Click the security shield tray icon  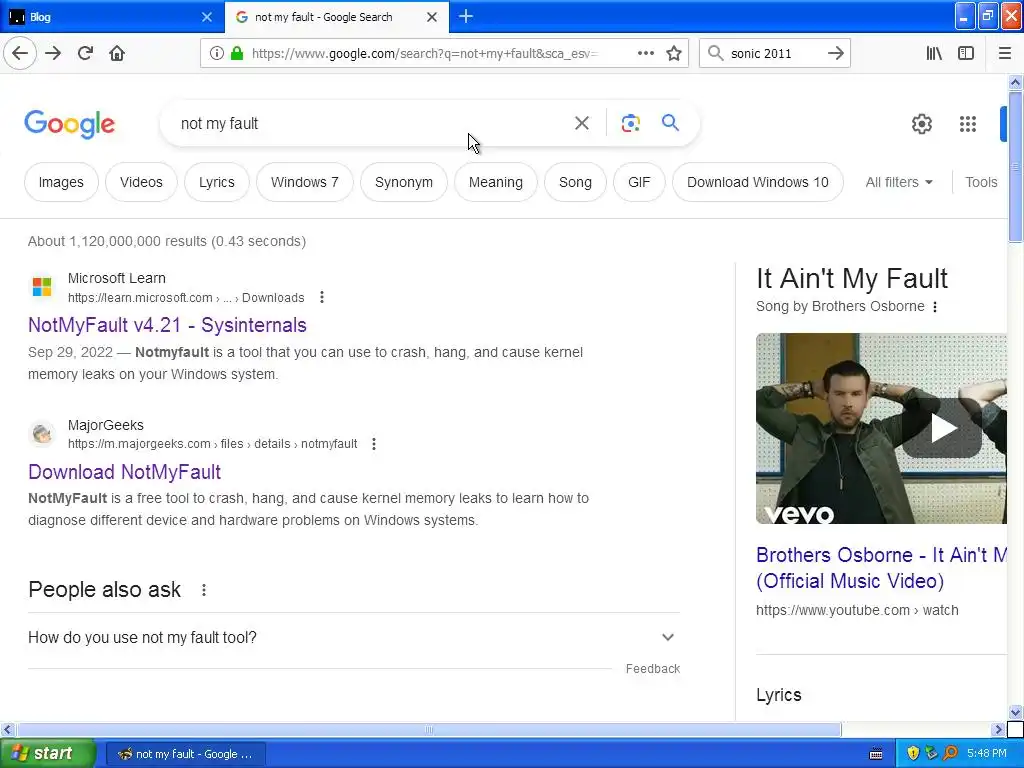point(913,753)
